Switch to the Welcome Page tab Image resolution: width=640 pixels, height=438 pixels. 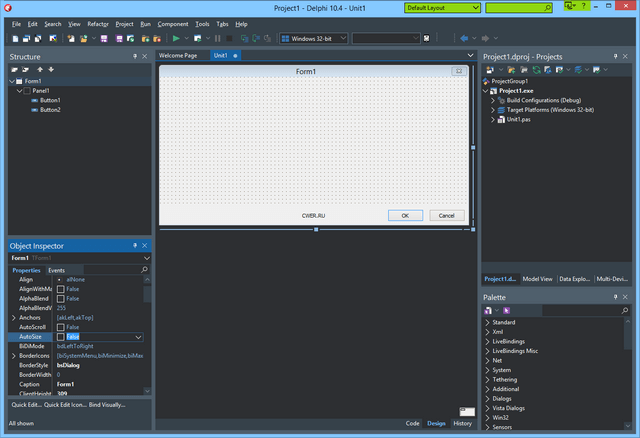coord(178,56)
